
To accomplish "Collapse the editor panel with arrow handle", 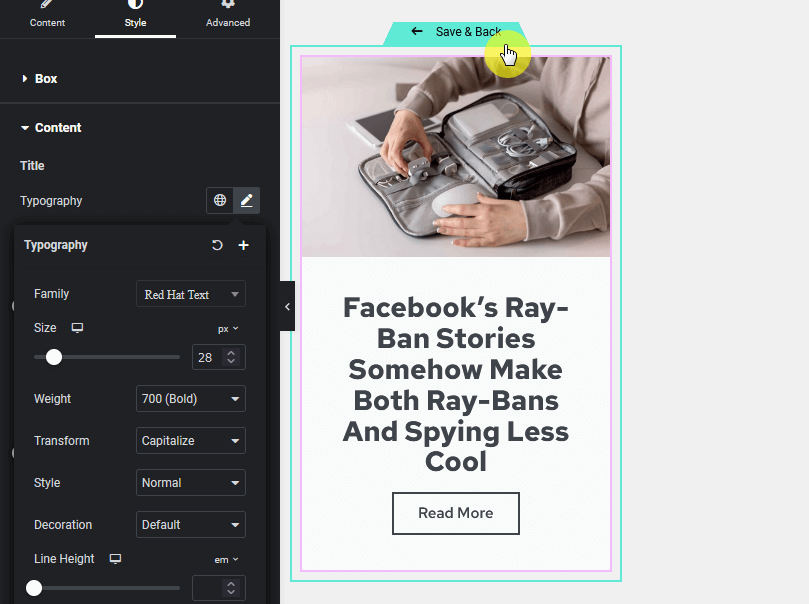I will pyautogui.click(x=287, y=306).
